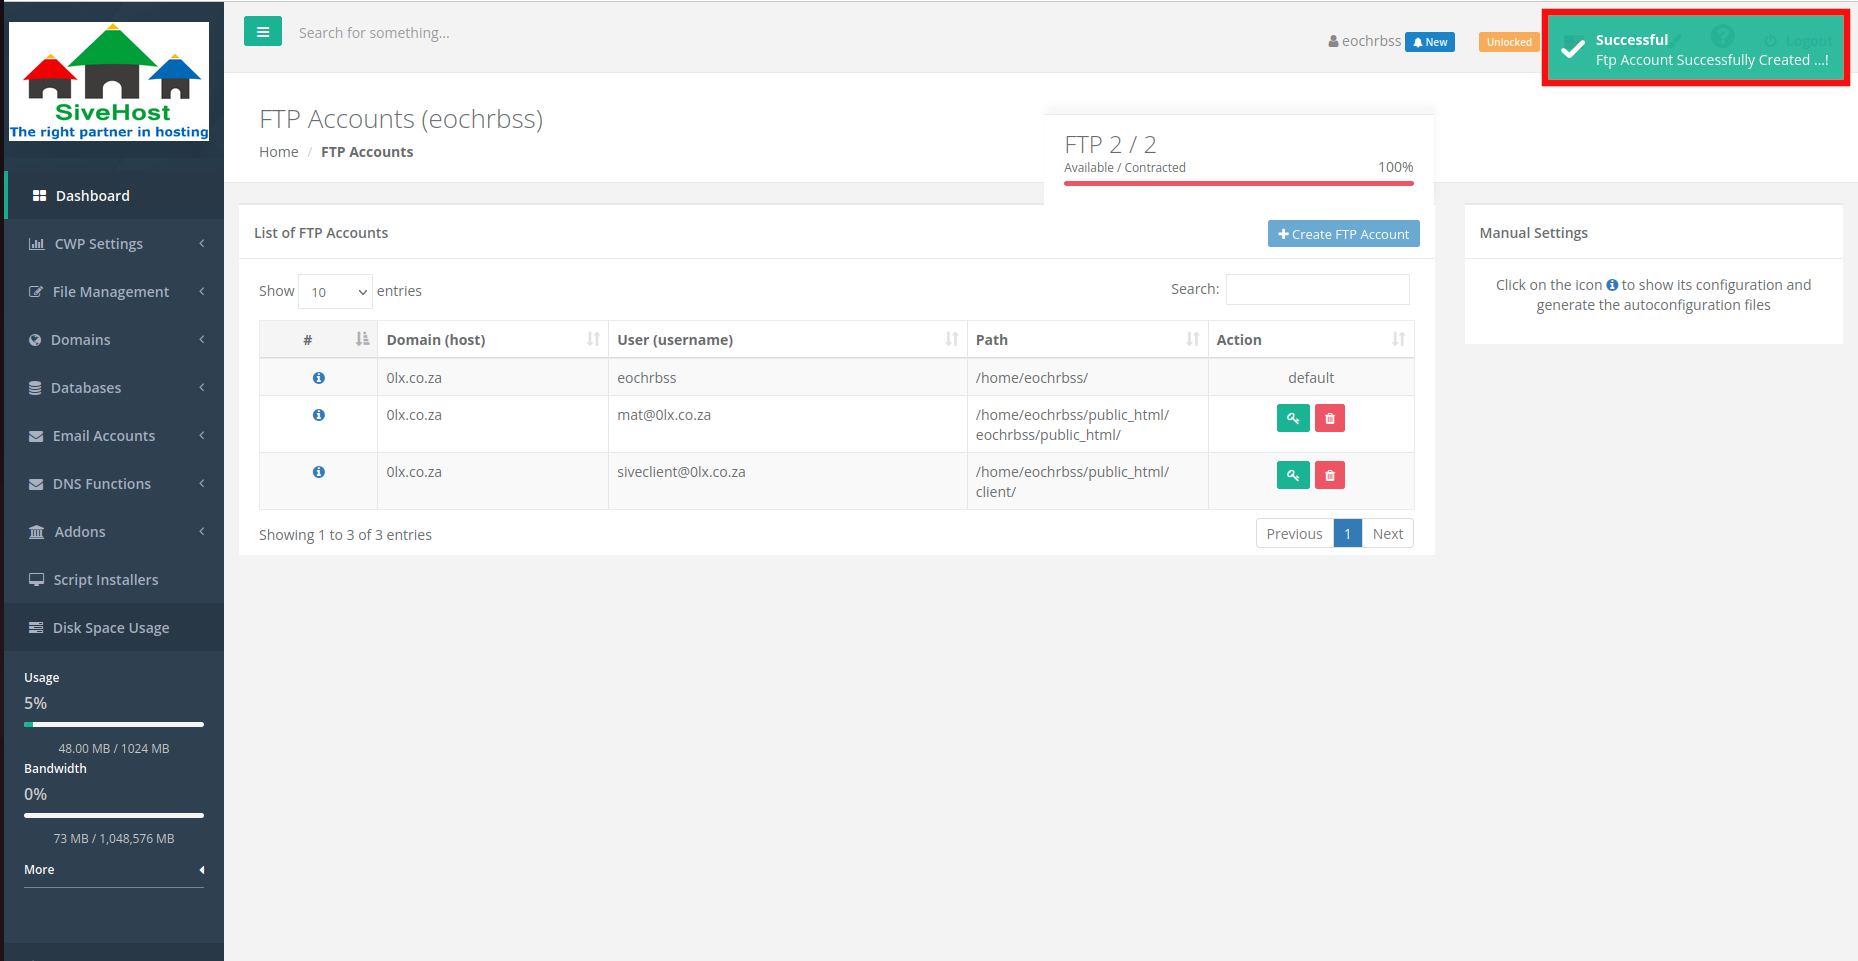
Task: Expand the Databases menu
Action: [x=114, y=388]
